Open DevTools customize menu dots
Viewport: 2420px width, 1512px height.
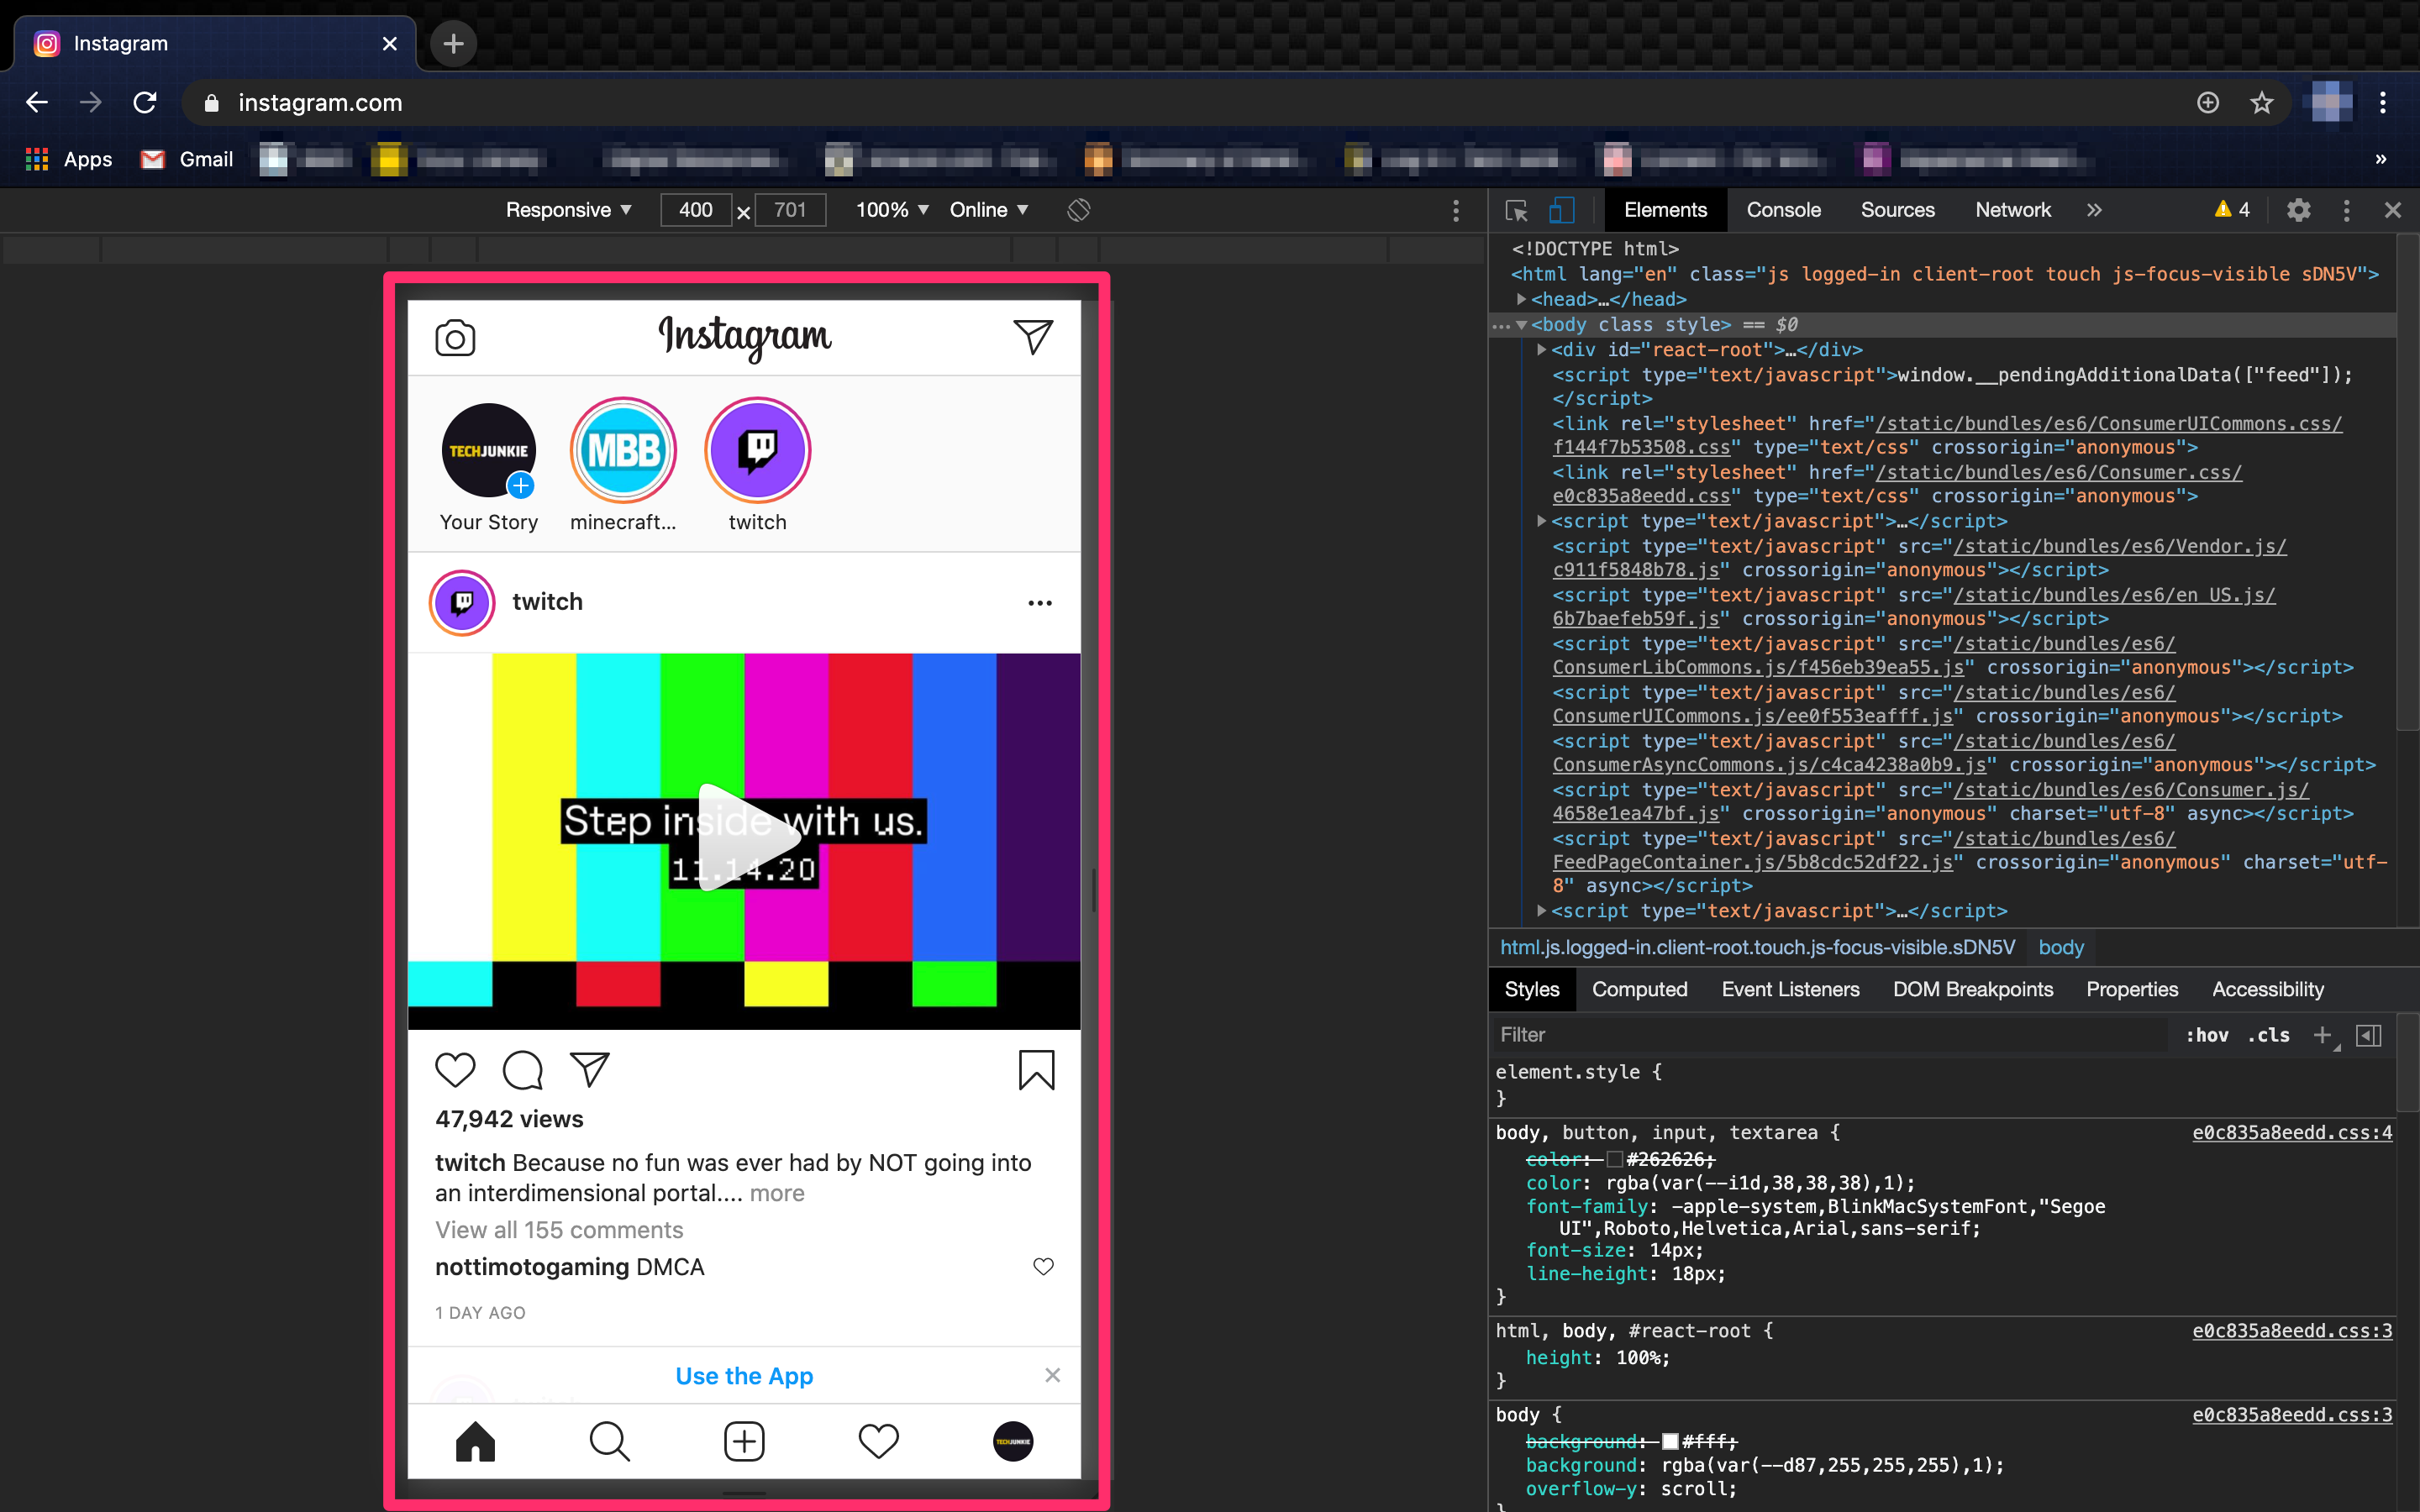click(x=2346, y=210)
